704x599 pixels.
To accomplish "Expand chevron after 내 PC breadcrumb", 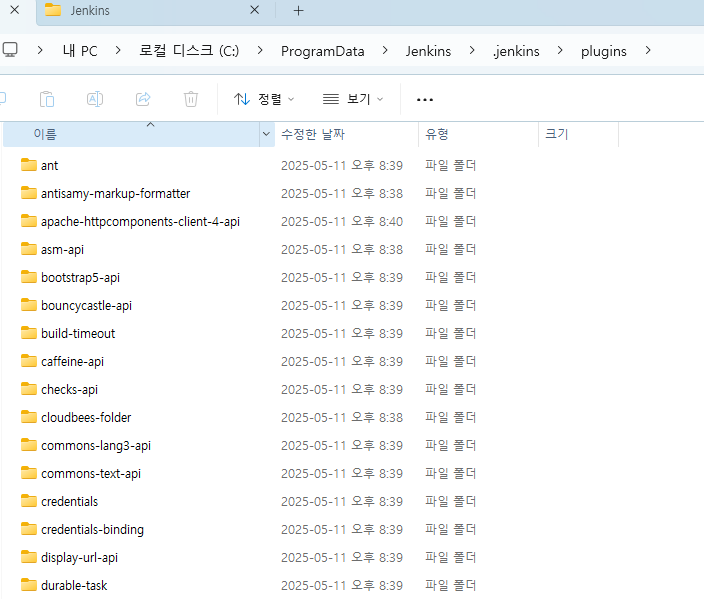I will point(118,50).
